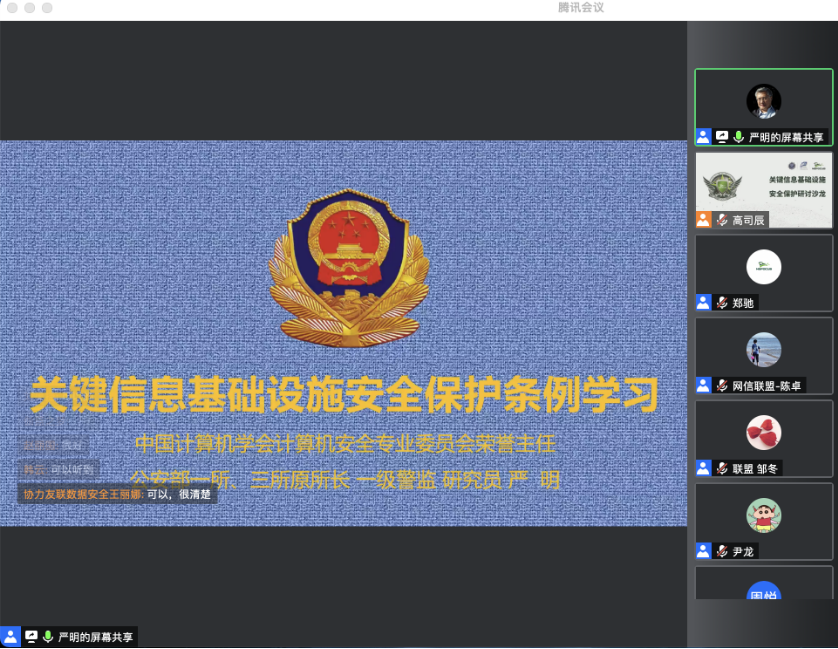This screenshot has height=649, width=838.
Task: Mute 联盟 邹冬's microphone
Action: [x=721, y=469]
